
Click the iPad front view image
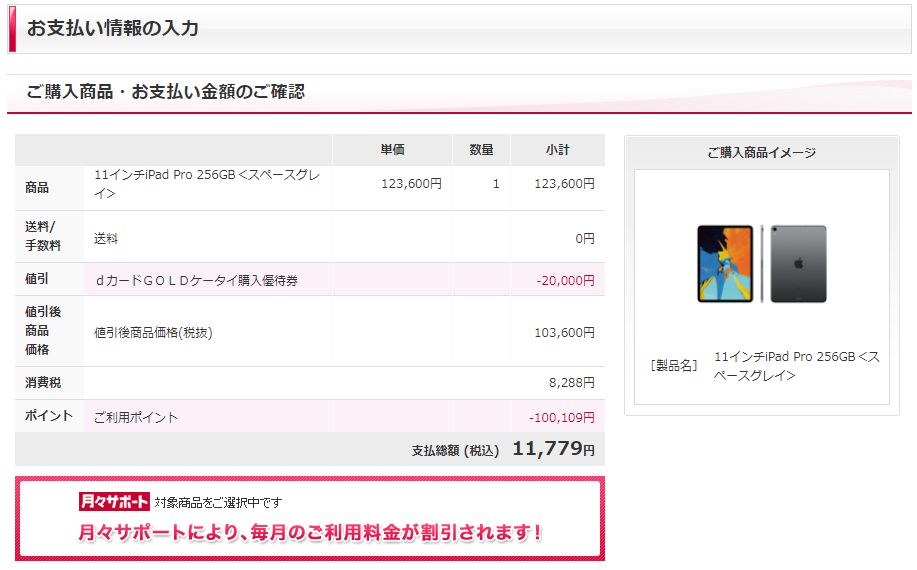[725, 264]
